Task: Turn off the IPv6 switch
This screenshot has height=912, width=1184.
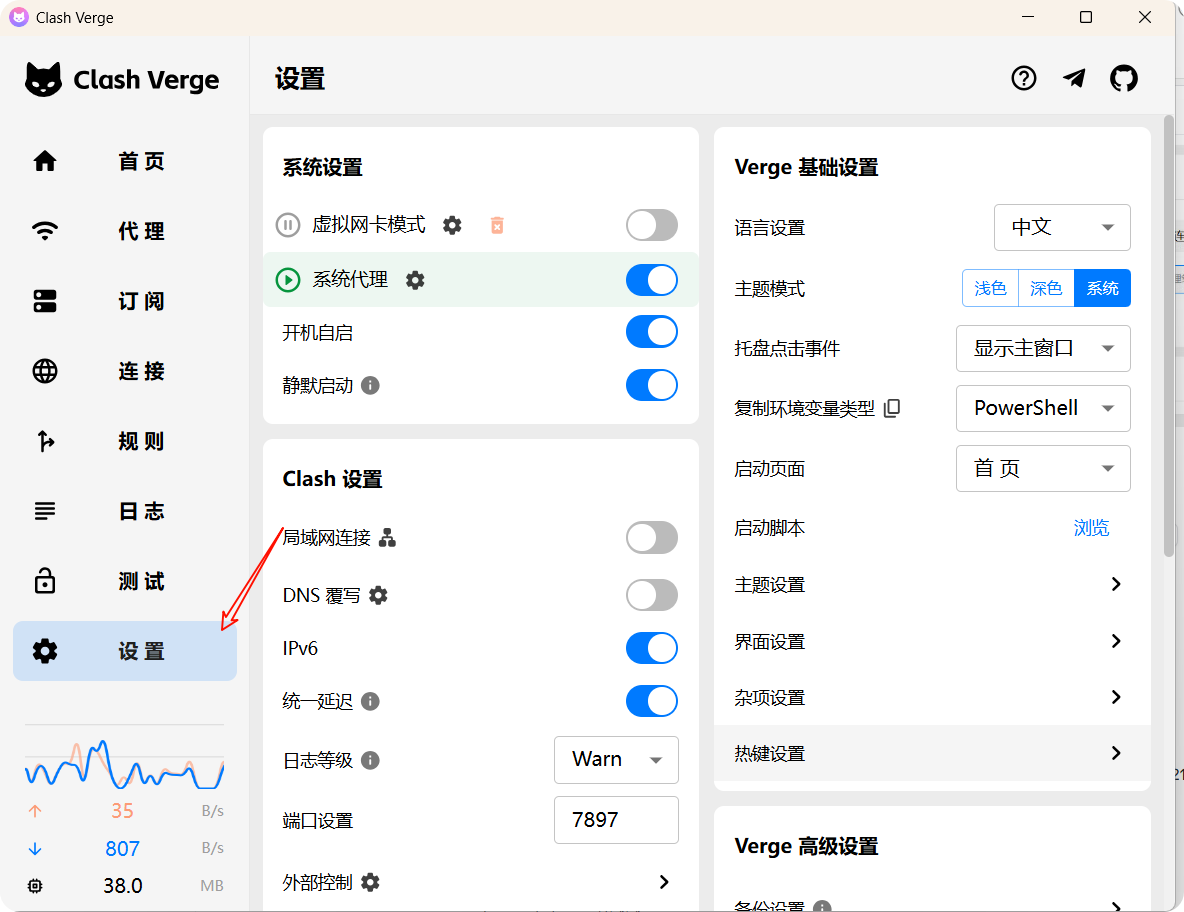Action: [x=652, y=648]
